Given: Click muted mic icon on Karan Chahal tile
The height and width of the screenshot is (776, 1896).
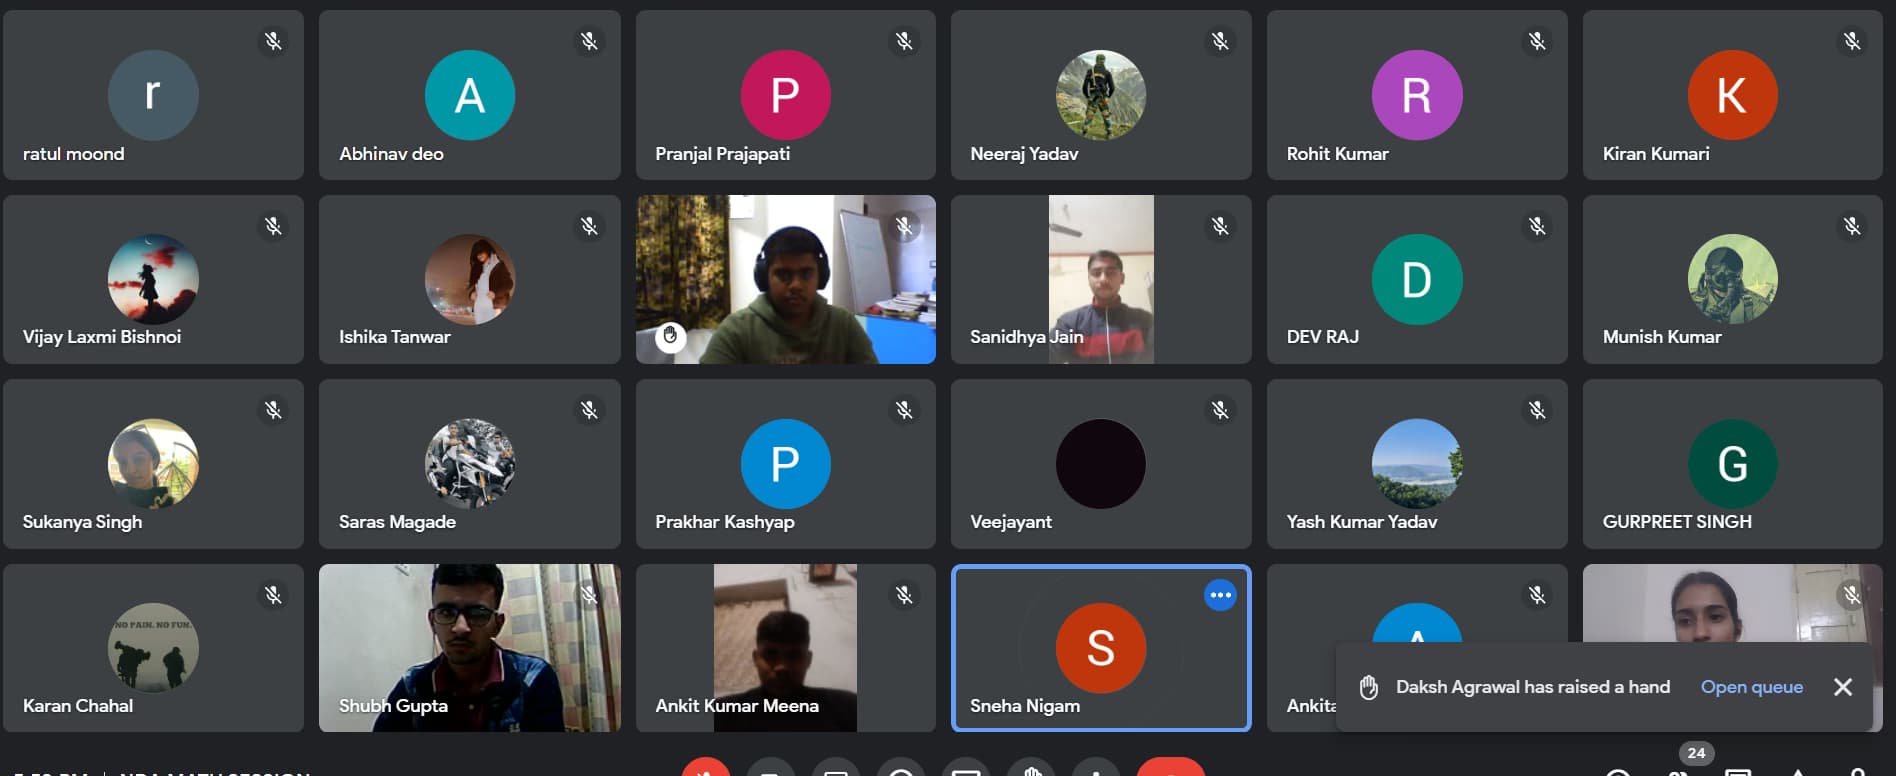Looking at the screenshot, I should [273, 595].
